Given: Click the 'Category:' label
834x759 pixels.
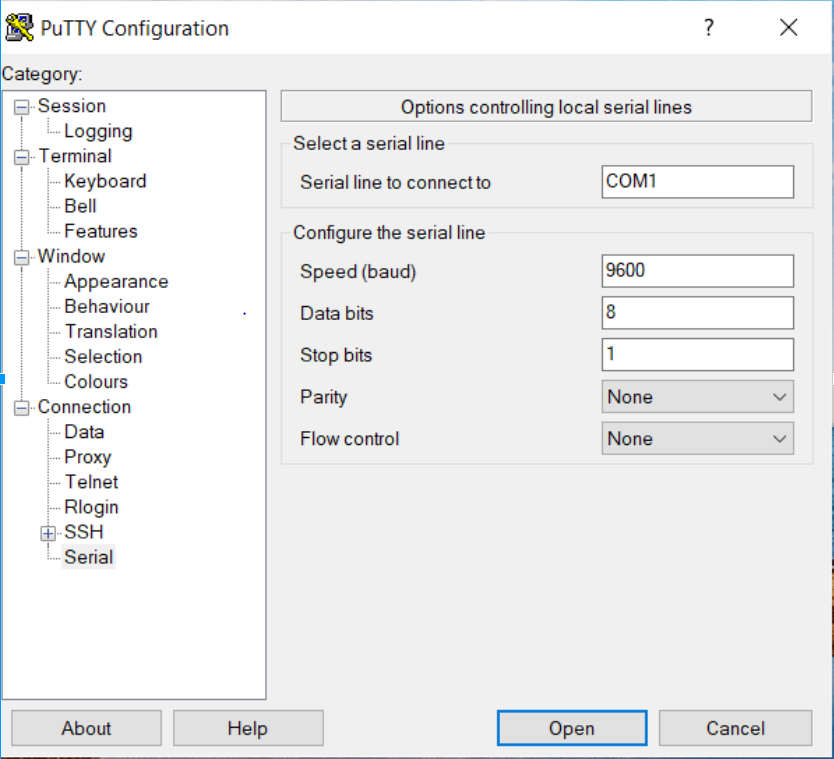Looking at the screenshot, I should pyautogui.click(x=42, y=73).
